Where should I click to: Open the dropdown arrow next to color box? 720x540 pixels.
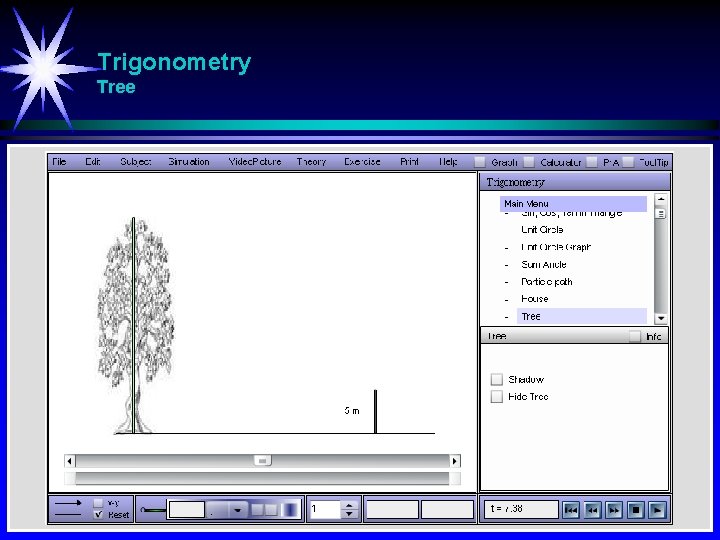pyautogui.click(x=237, y=510)
